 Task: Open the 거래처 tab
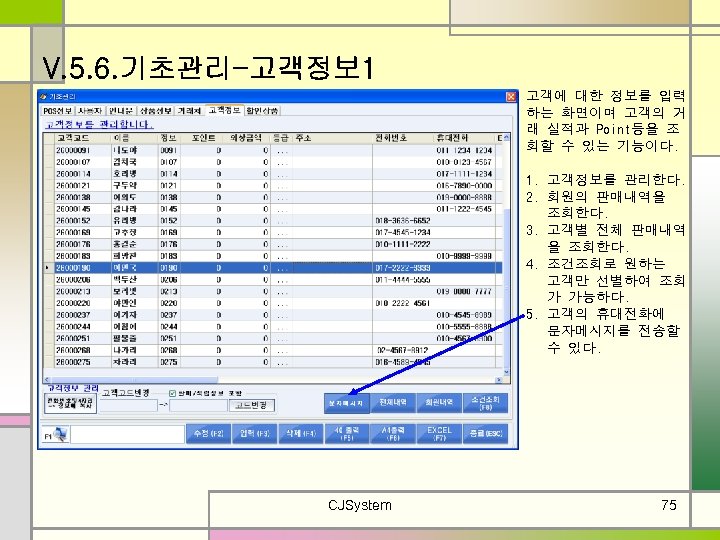point(189,111)
